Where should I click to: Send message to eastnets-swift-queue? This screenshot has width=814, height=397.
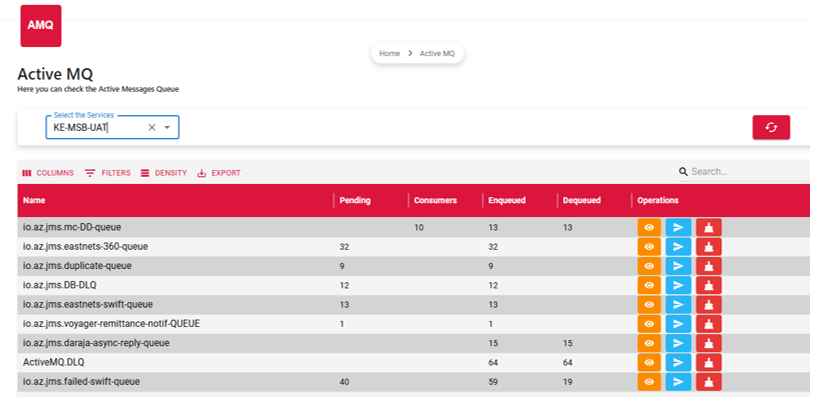pos(678,305)
